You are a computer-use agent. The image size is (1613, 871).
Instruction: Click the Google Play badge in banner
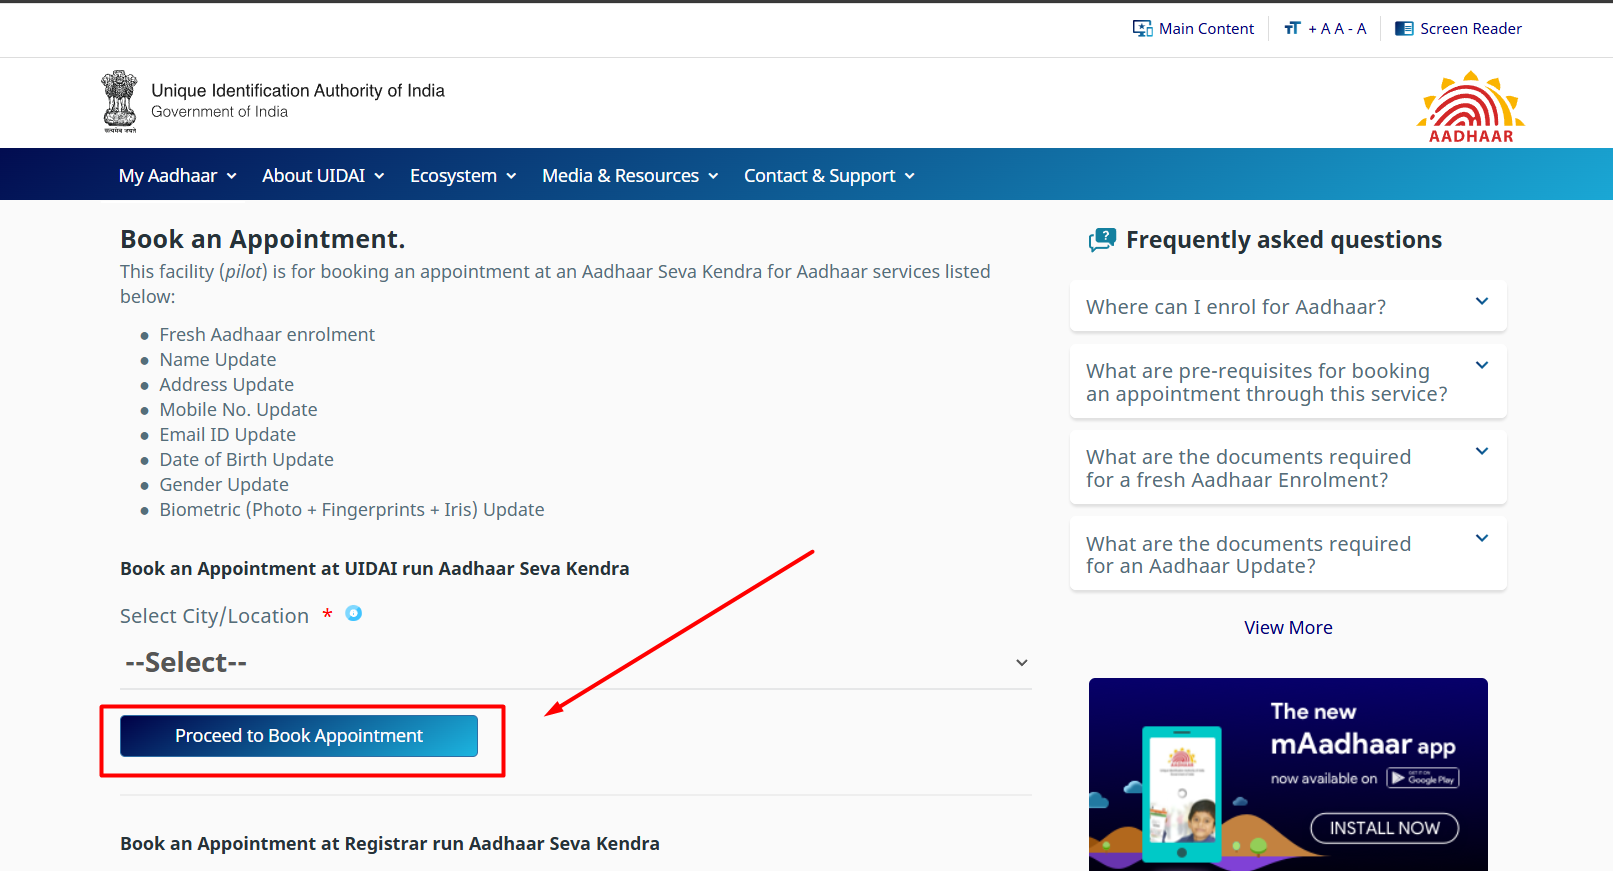coord(1422,778)
